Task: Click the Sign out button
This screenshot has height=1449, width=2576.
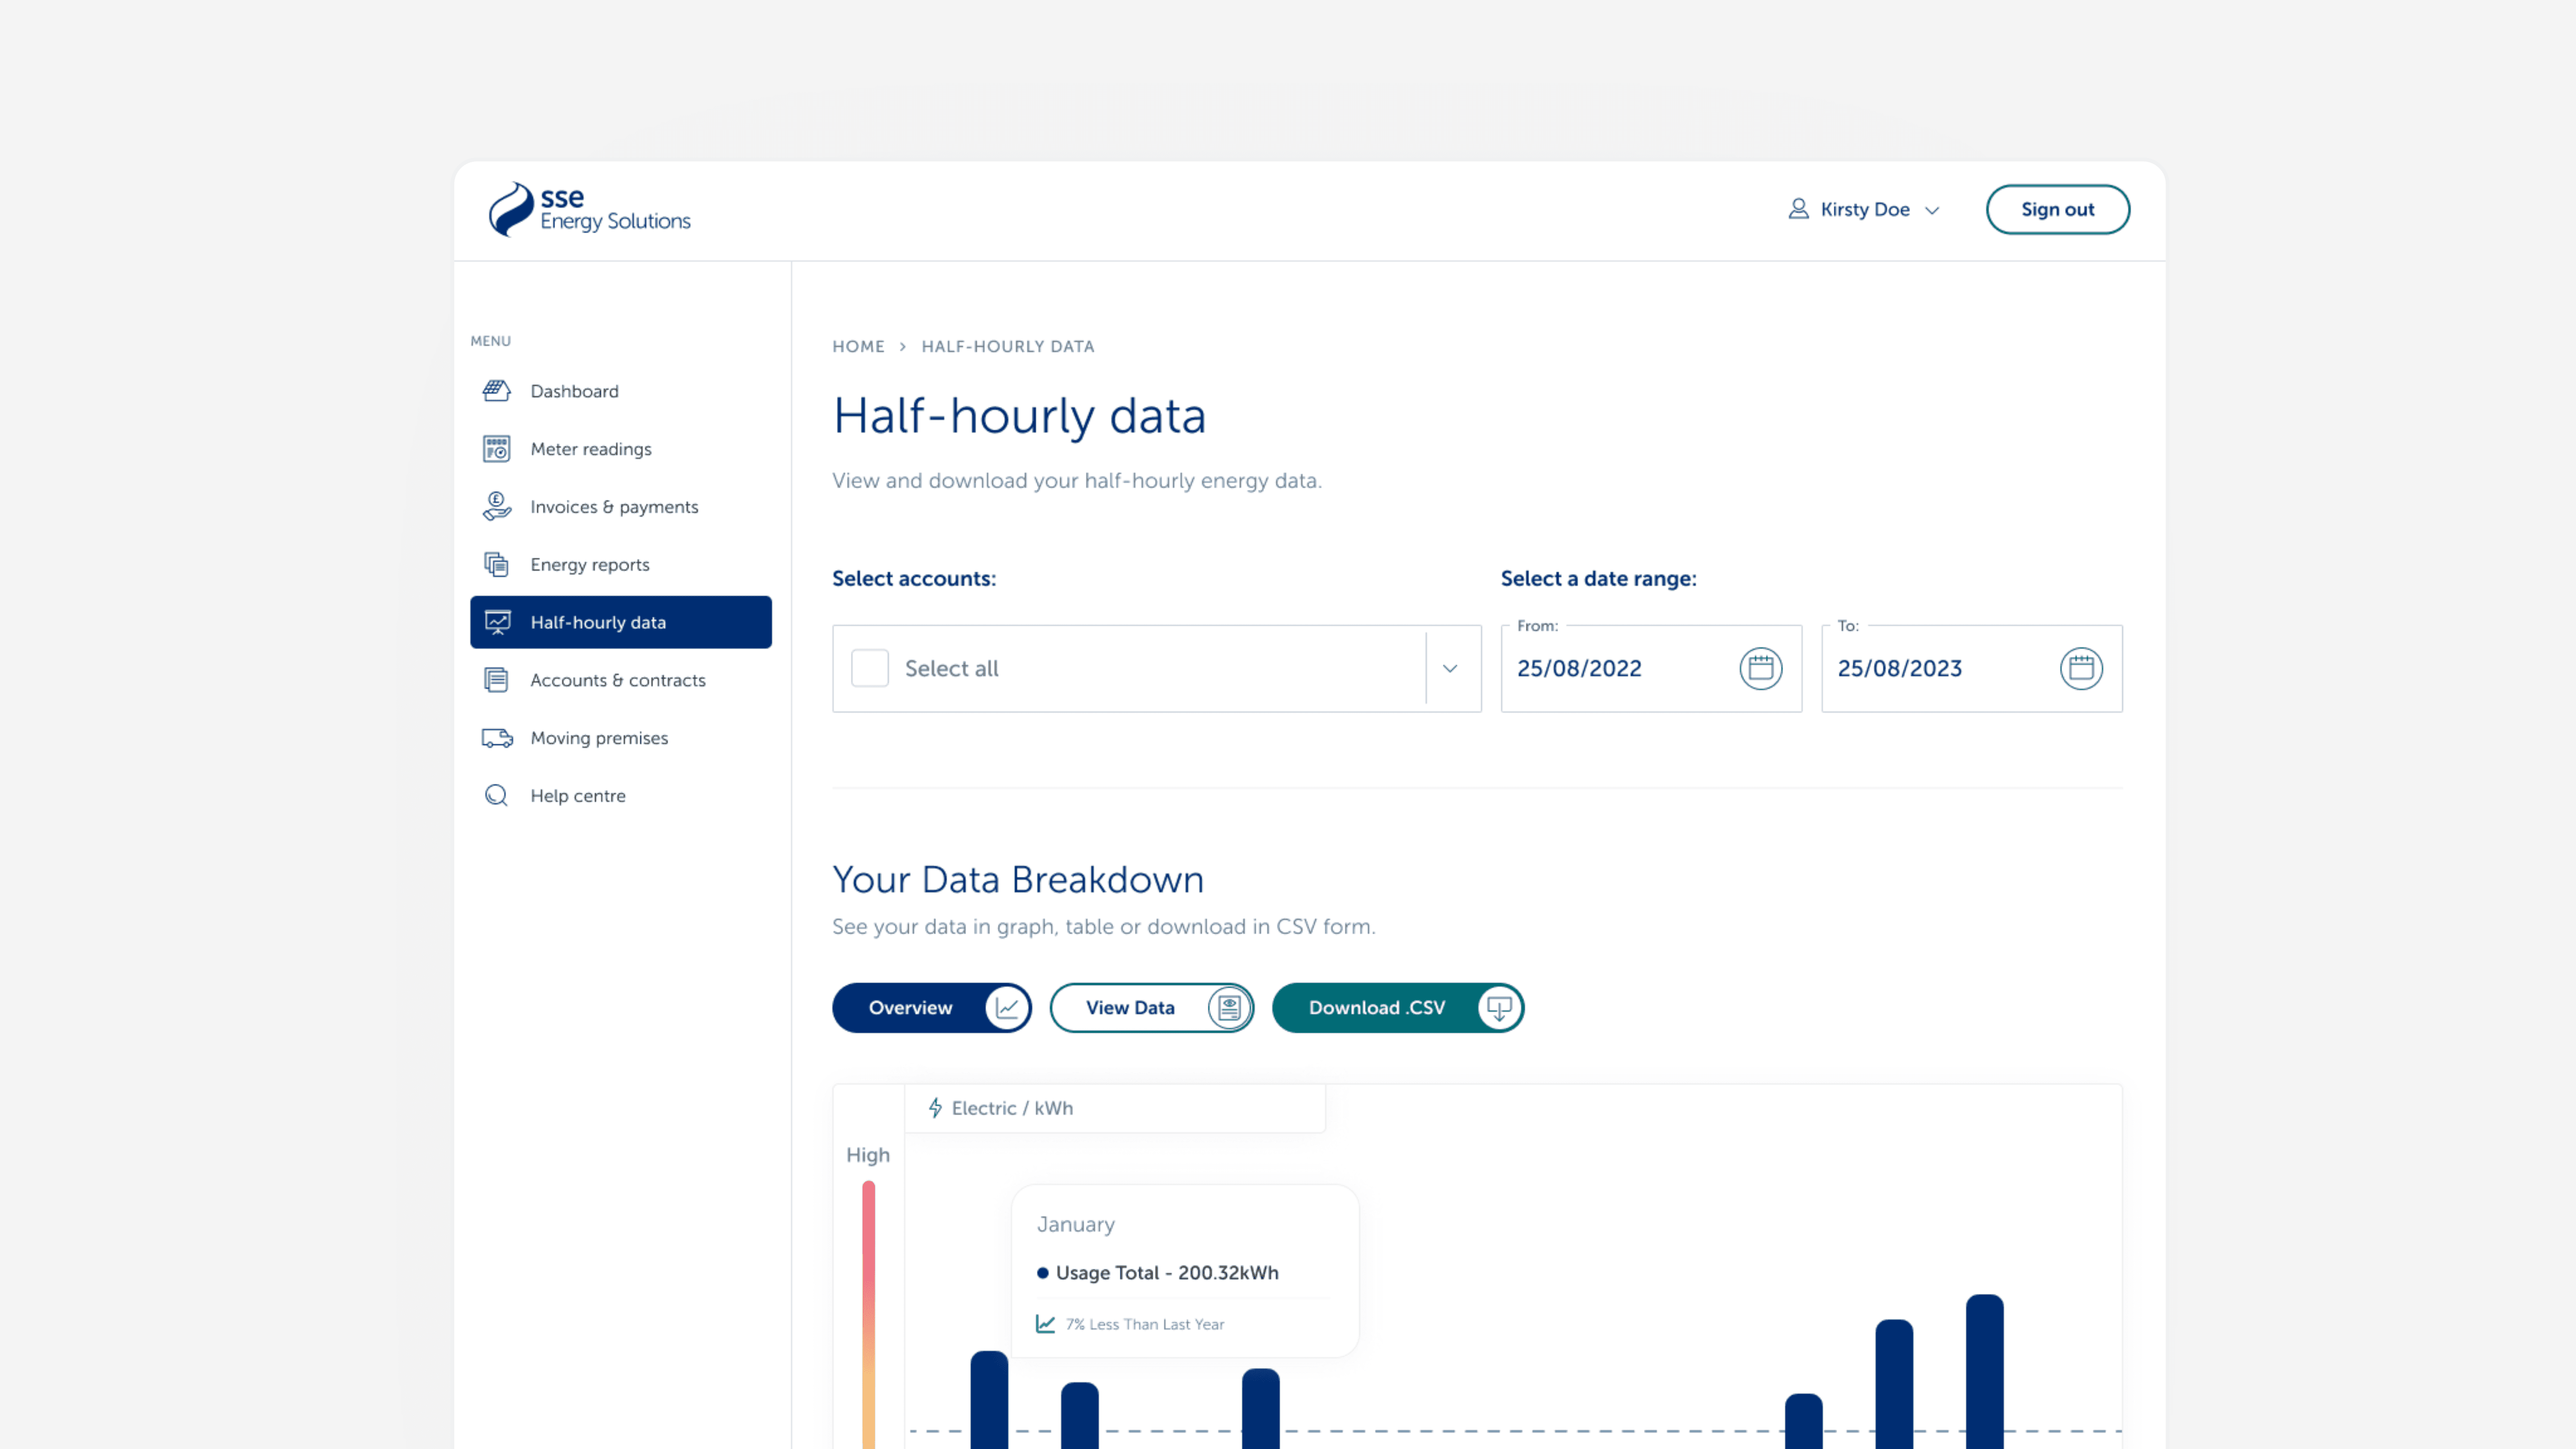Action: pyautogui.click(x=2057, y=210)
